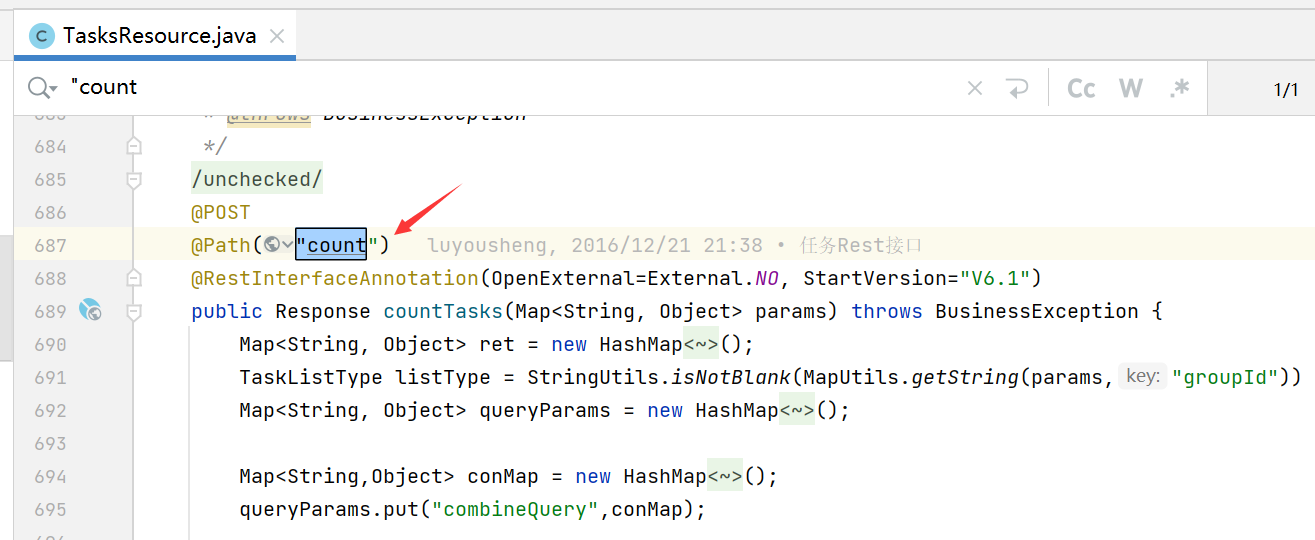Click the class icon on TasksResource.java tab
Viewport: 1315px width, 540px height.
click(x=42, y=37)
